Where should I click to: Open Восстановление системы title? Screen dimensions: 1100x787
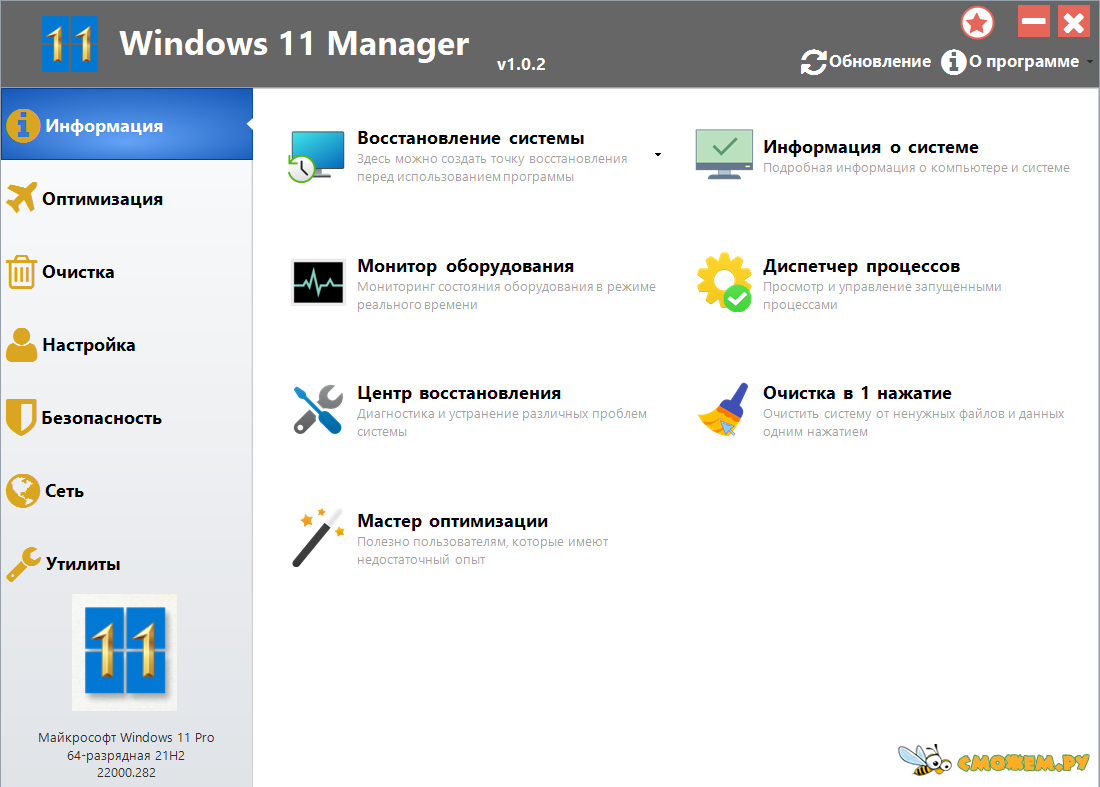point(471,138)
